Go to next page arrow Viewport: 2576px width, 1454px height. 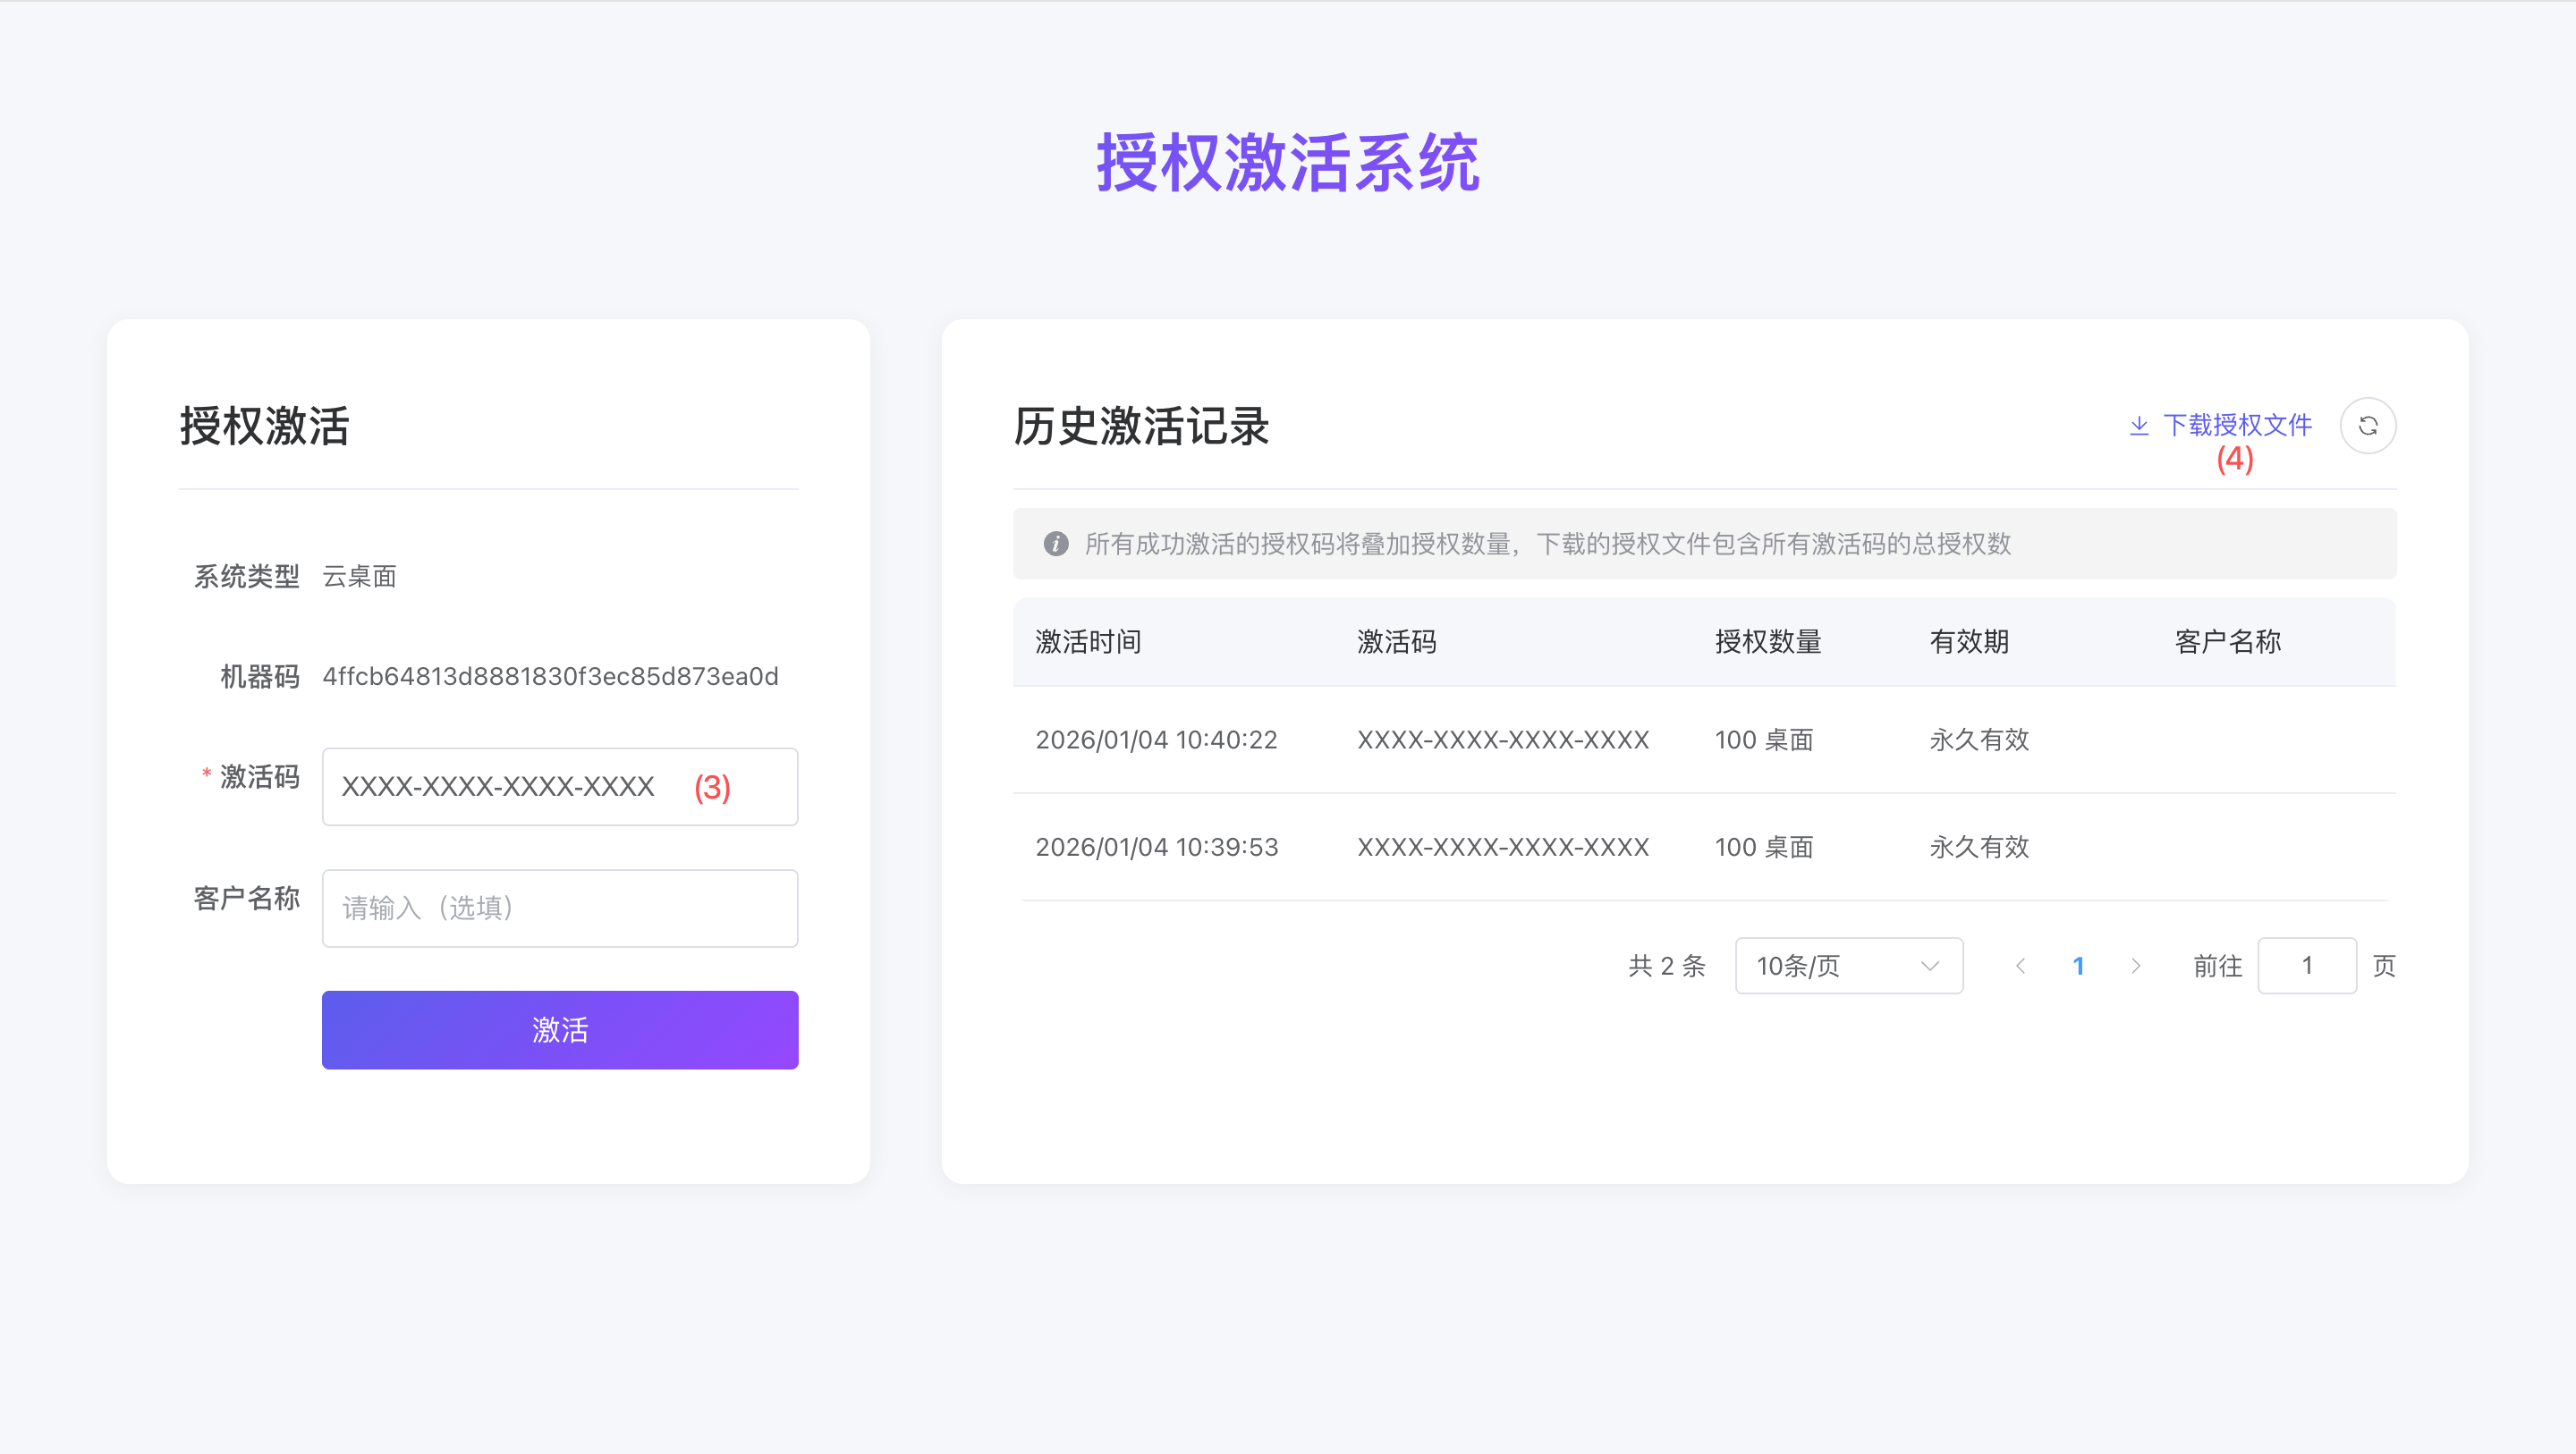click(2136, 966)
